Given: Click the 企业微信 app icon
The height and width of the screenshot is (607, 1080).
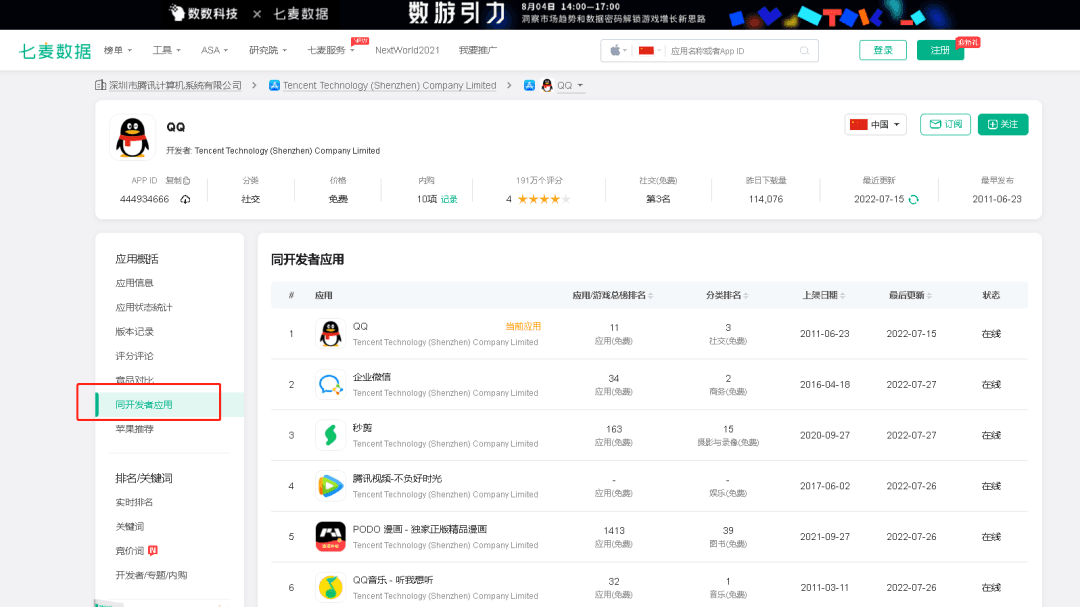Looking at the screenshot, I should pyautogui.click(x=331, y=384).
